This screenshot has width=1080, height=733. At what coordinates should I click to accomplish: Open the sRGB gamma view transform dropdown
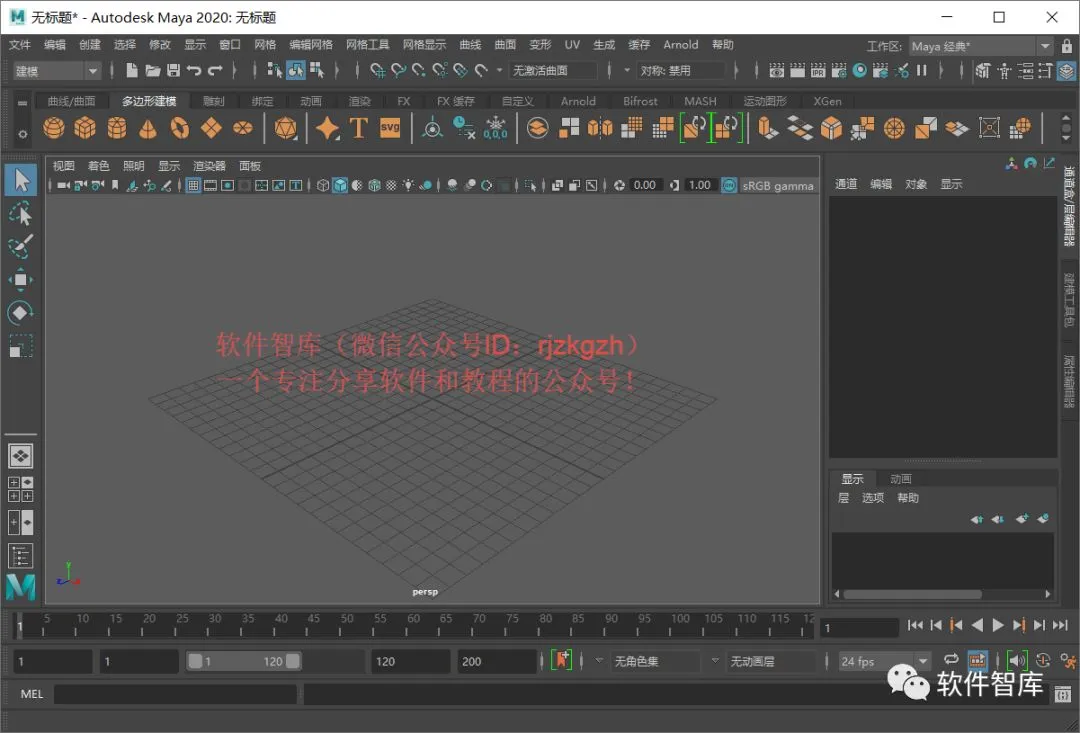point(778,185)
